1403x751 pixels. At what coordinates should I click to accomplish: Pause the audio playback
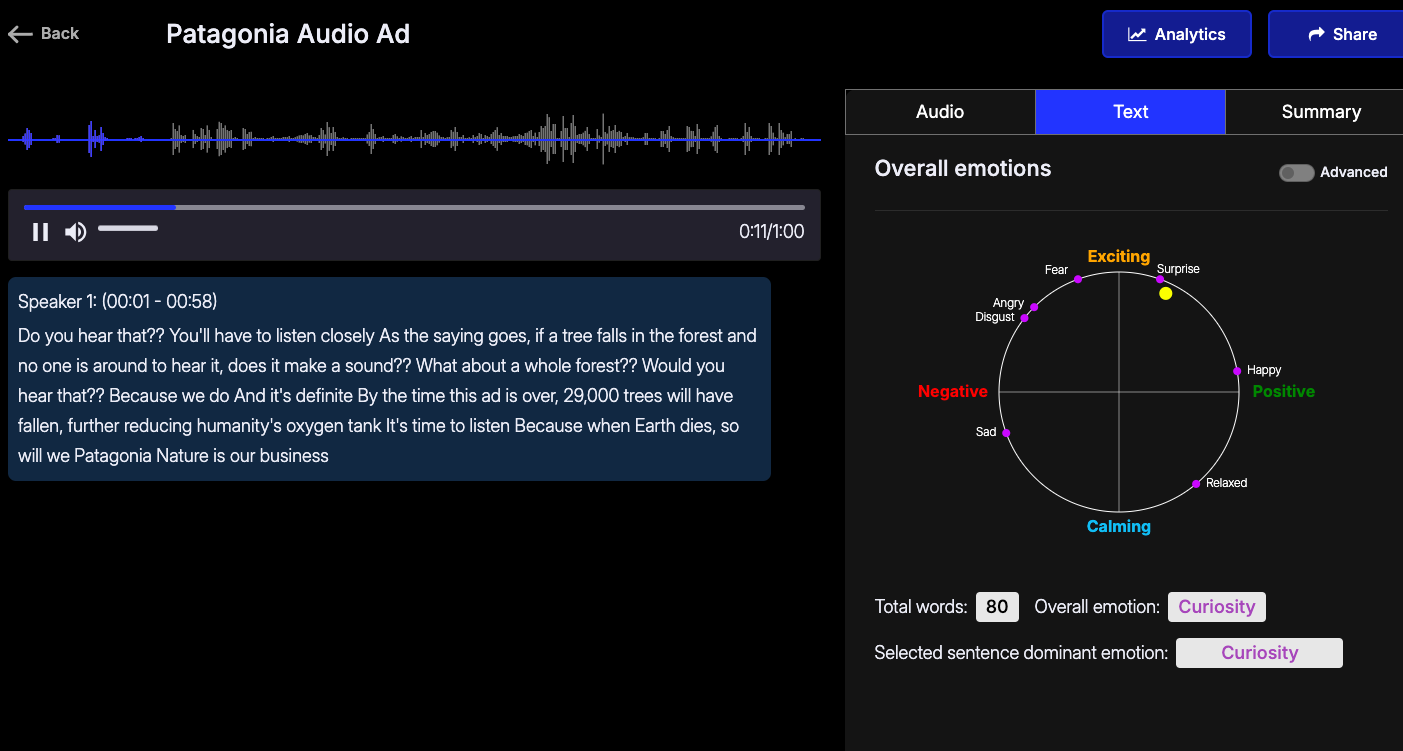click(40, 232)
